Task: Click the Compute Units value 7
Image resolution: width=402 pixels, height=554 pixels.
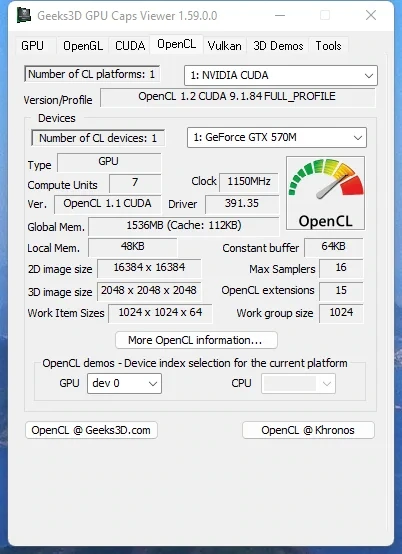Action: pyautogui.click(x=135, y=183)
